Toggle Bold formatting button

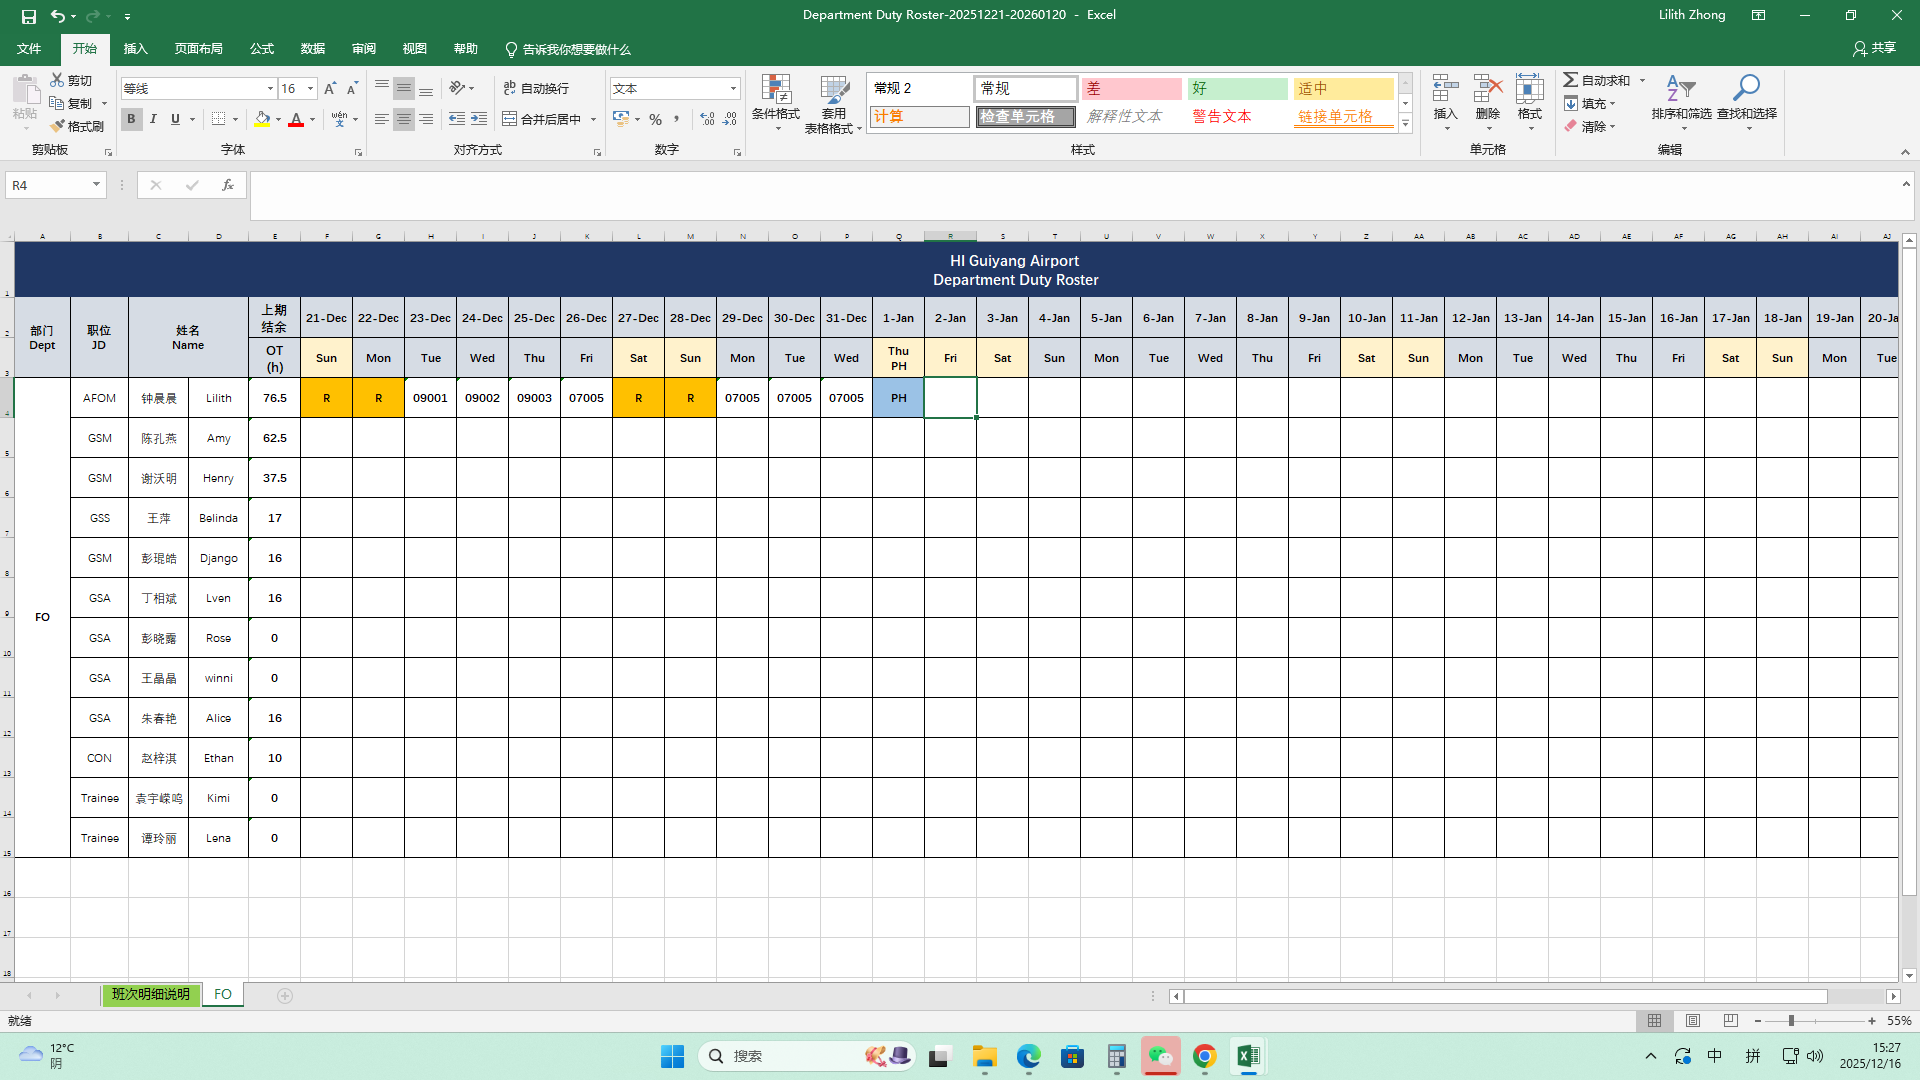click(131, 119)
